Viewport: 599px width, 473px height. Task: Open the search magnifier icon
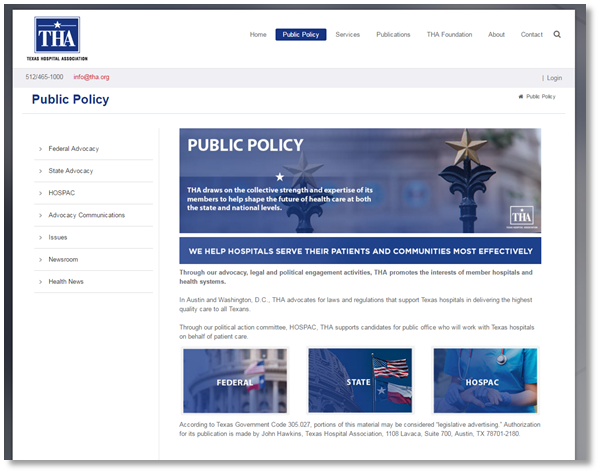coord(557,34)
